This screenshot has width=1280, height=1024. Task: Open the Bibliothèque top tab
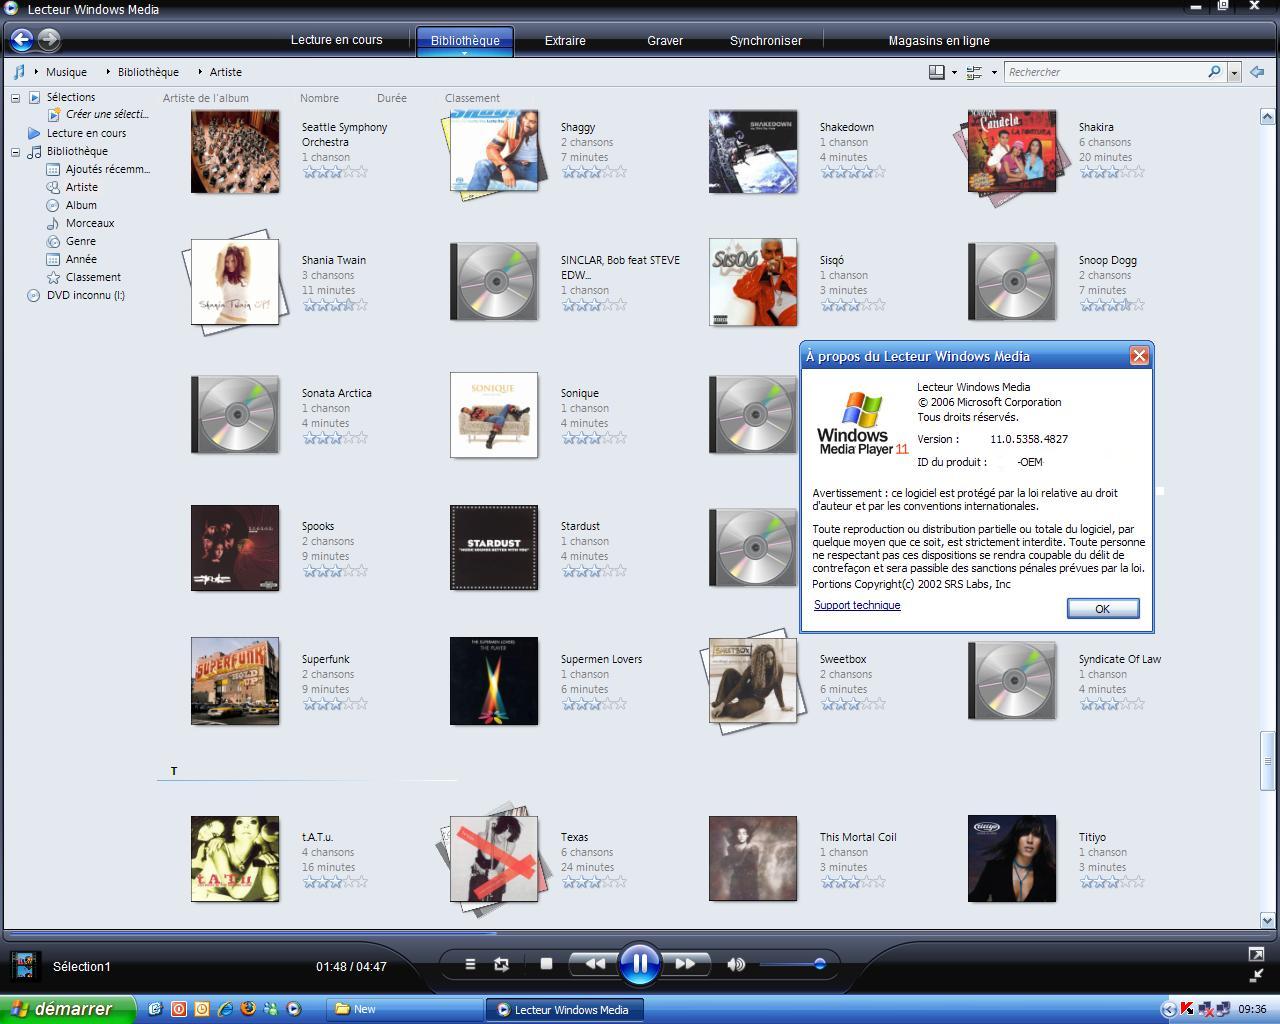[x=465, y=41]
